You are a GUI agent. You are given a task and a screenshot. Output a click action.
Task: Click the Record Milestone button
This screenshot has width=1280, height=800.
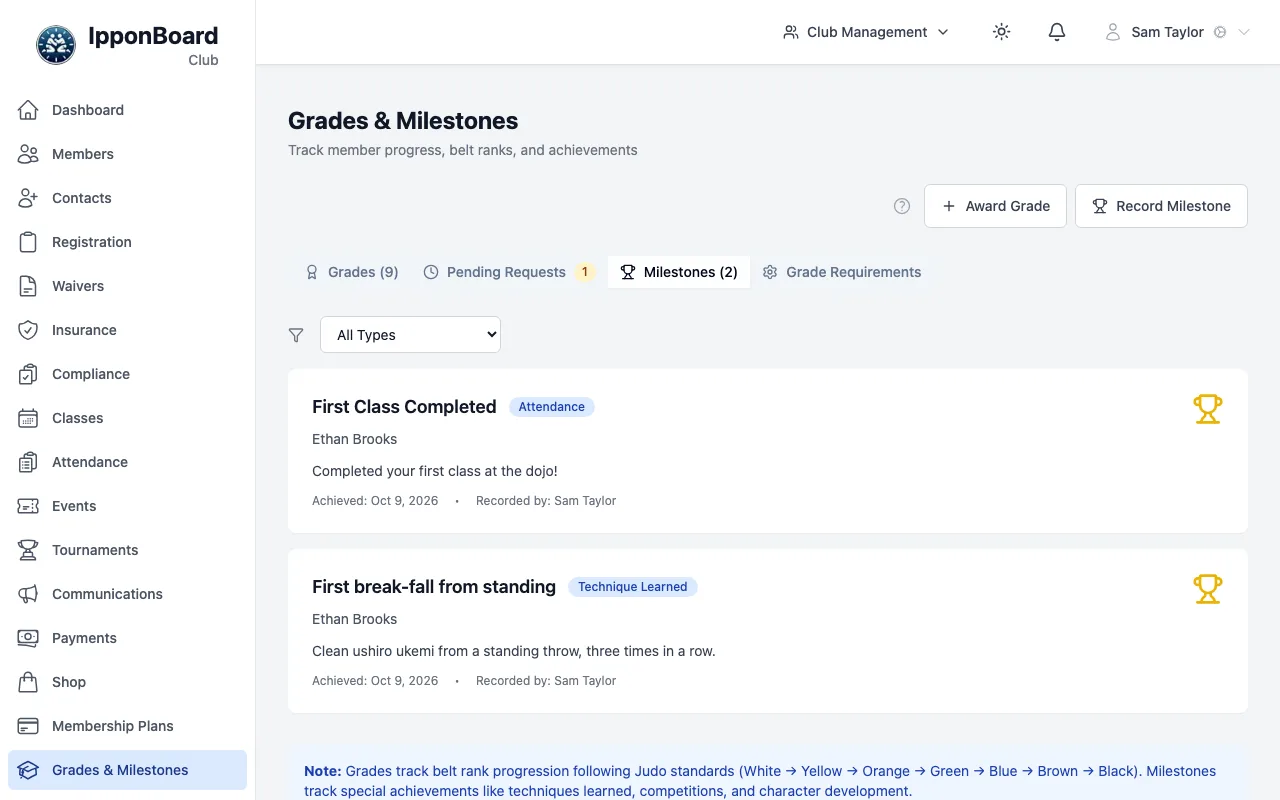pyautogui.click(x=1161, y=206)
